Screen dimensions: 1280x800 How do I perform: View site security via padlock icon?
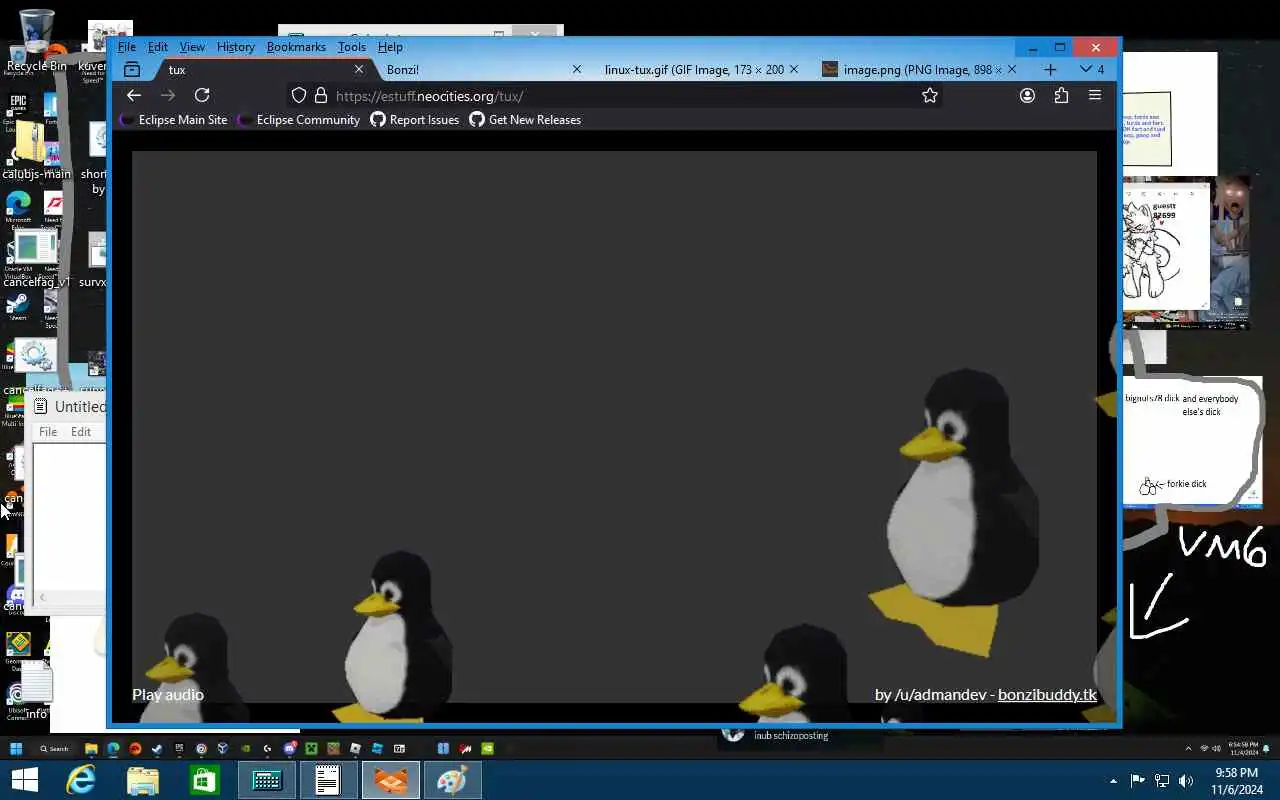point(320,95)
